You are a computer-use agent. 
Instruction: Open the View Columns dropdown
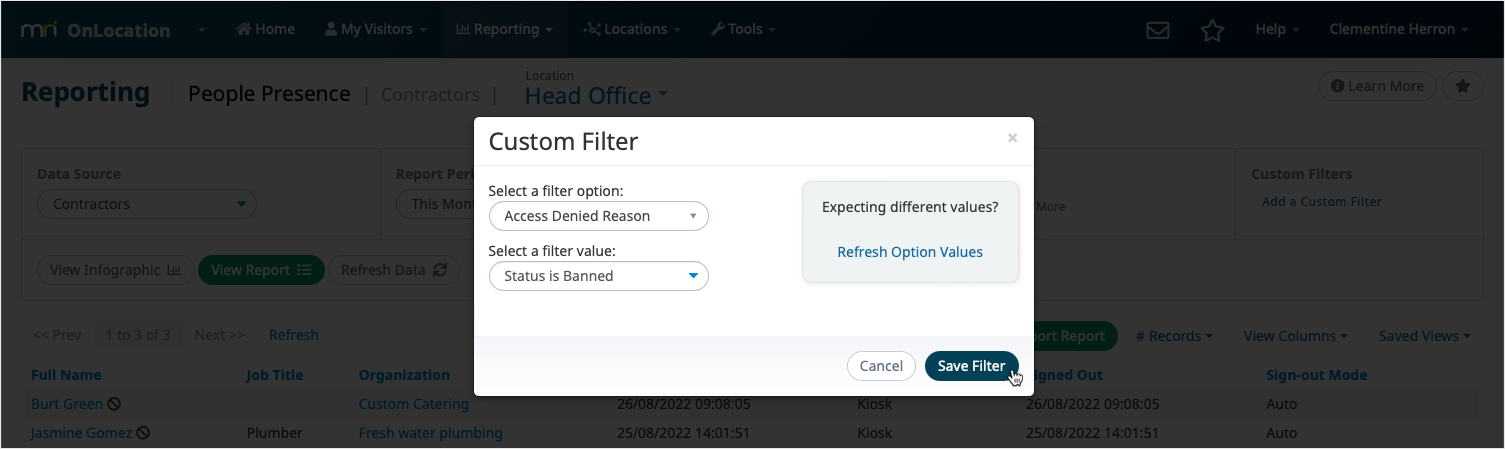click(x=1295, y=336)
